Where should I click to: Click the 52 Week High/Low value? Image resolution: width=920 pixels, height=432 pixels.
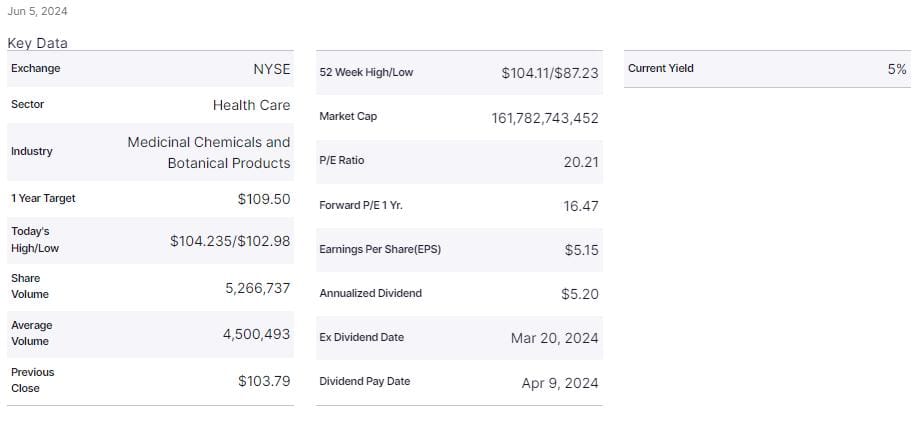tap(550, 73)
